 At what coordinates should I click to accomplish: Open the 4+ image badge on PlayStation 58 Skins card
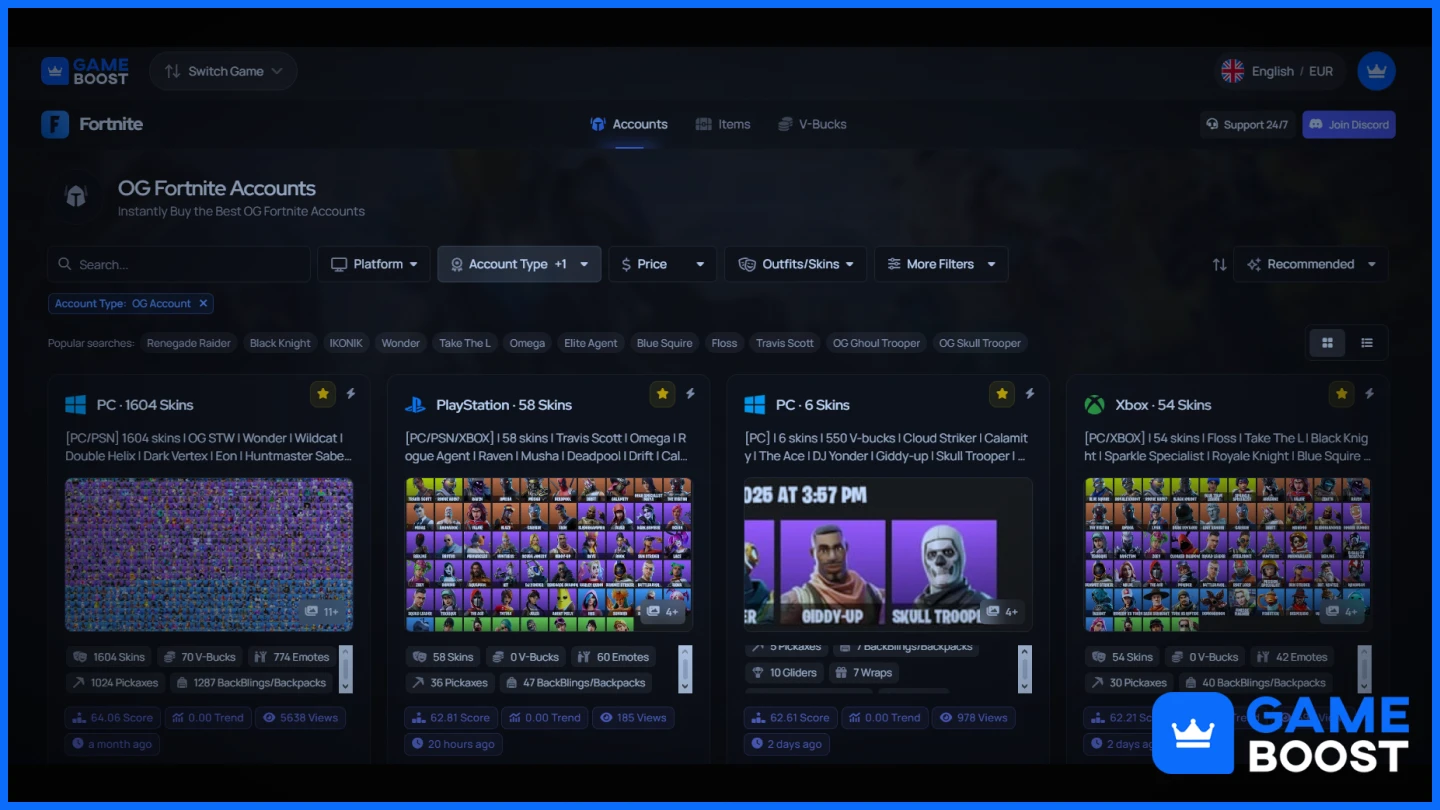[662, 611]
